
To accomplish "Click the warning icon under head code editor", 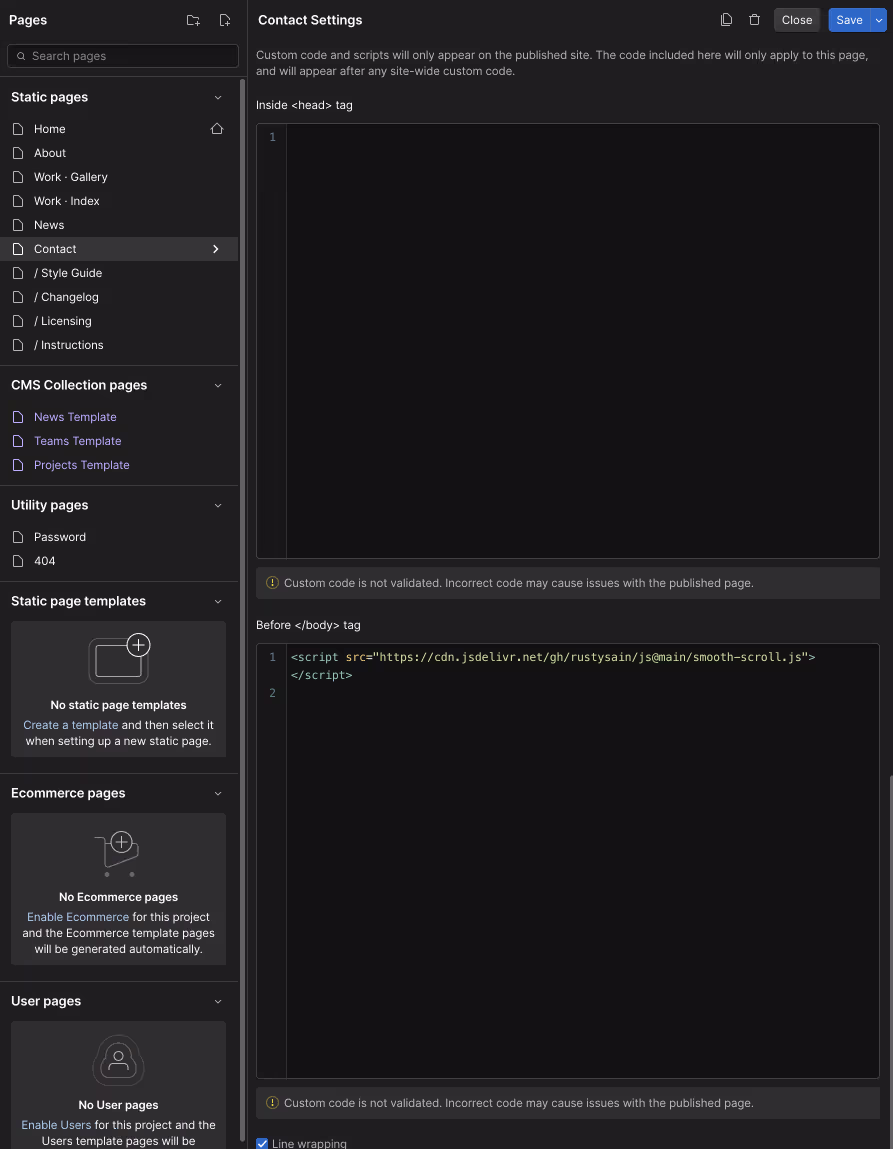I will pyautogui.click(x=272, y=583).
